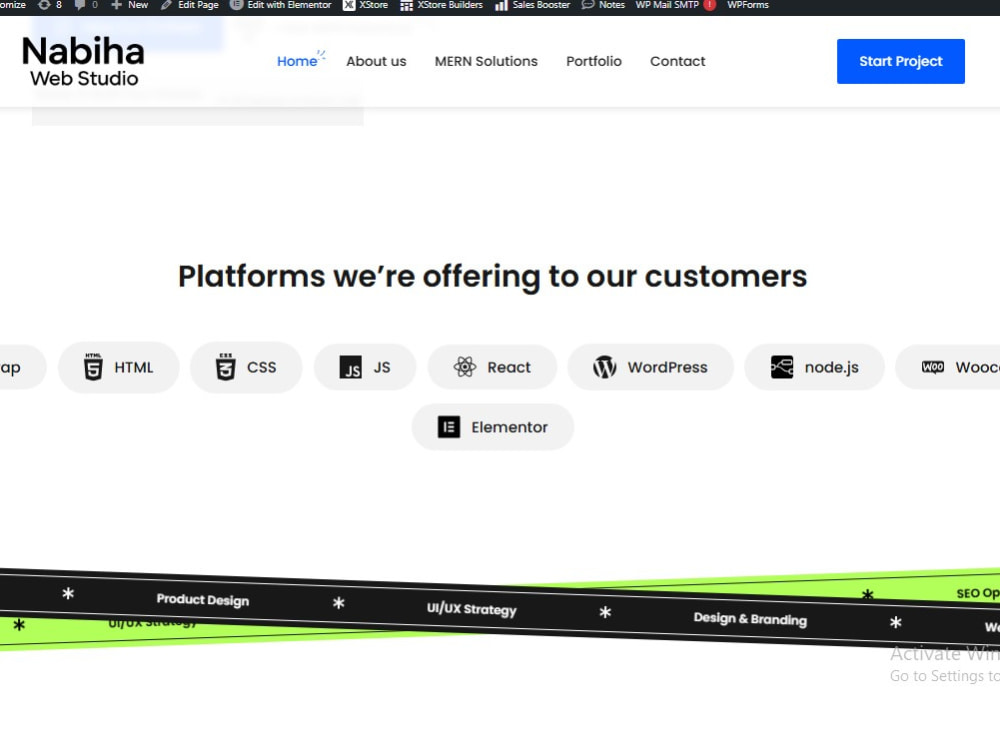Click the Sales Booster bar chart icon
This screenshot has height=750, width=1000.
tap(501, 6)
